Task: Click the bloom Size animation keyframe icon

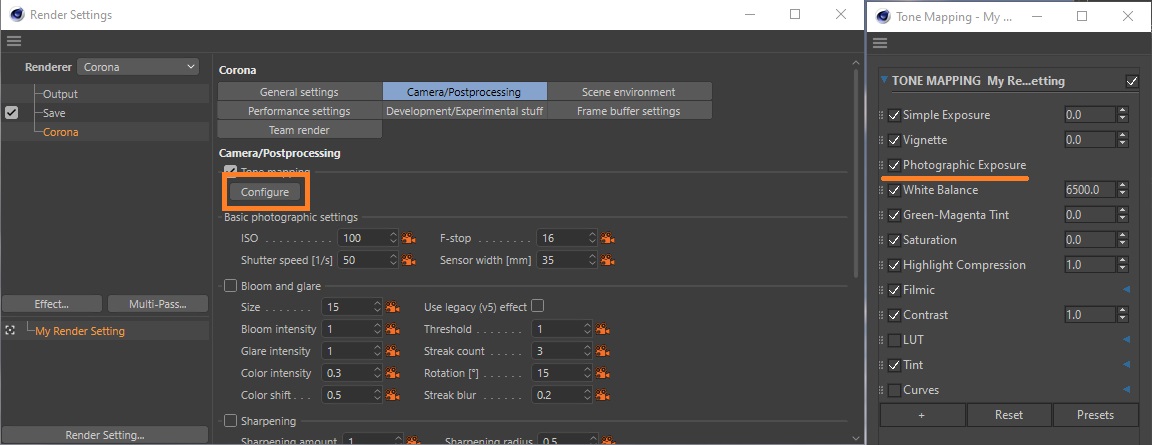Action: (x=393, y=307)
